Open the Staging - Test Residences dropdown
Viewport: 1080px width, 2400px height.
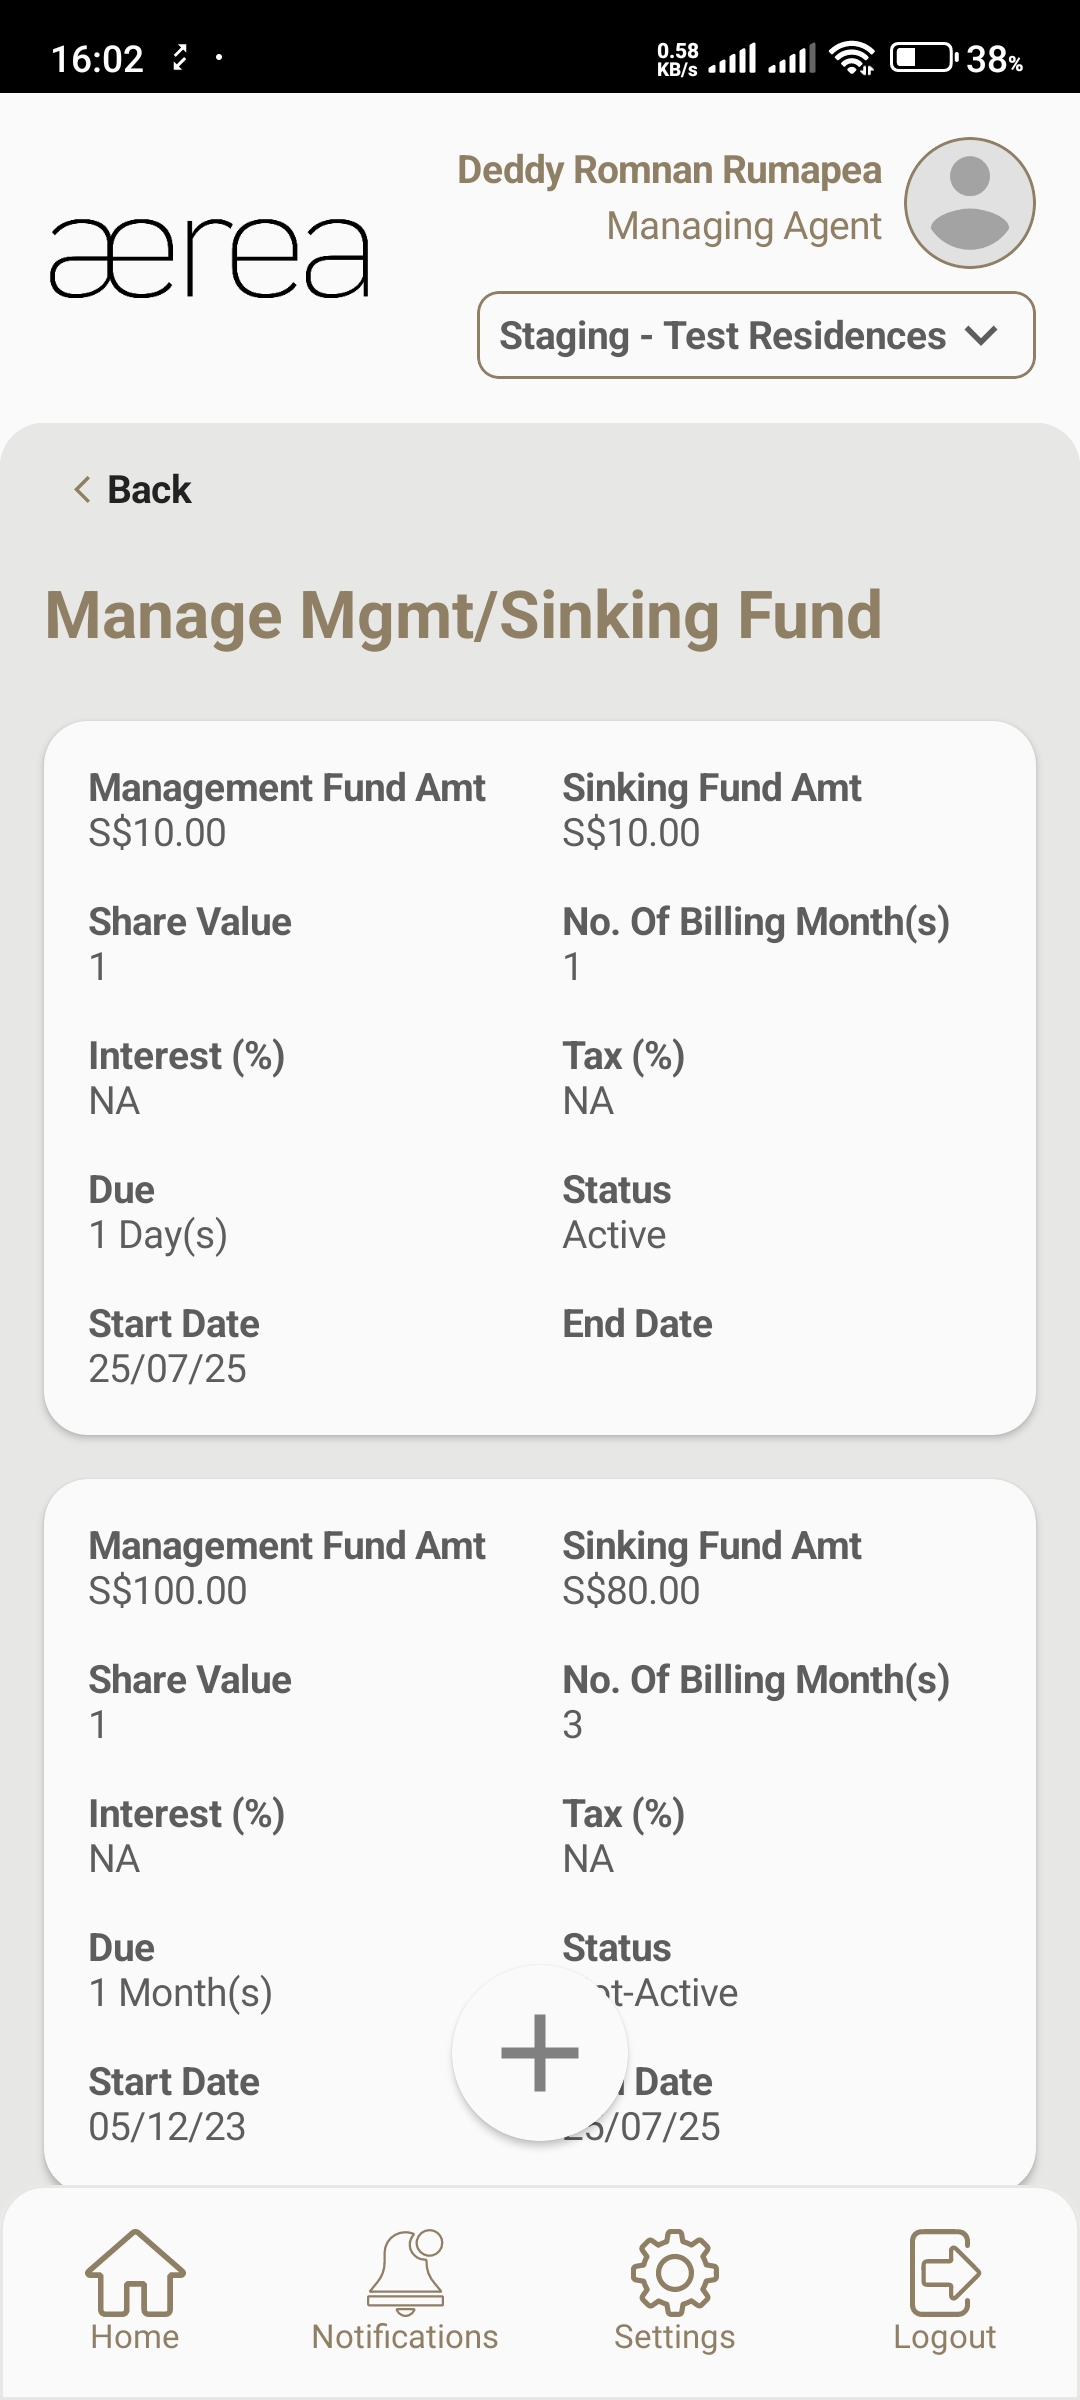(x=722, y=336)
